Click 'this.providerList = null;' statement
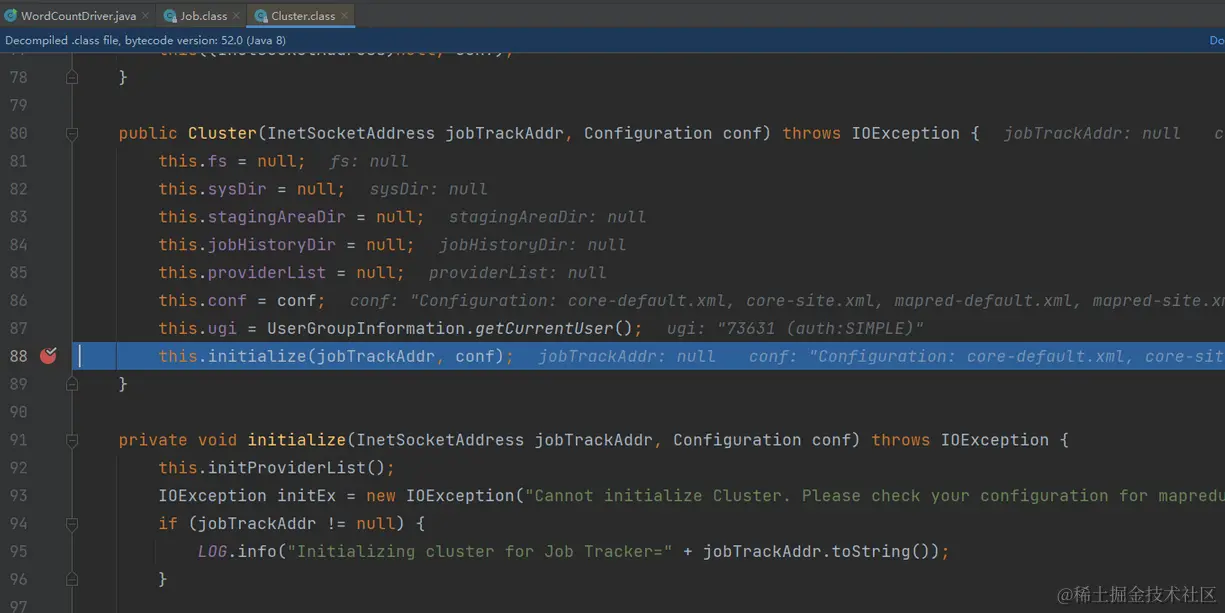The width and height of the screenshot is (1225, 613). click(281, 272)
